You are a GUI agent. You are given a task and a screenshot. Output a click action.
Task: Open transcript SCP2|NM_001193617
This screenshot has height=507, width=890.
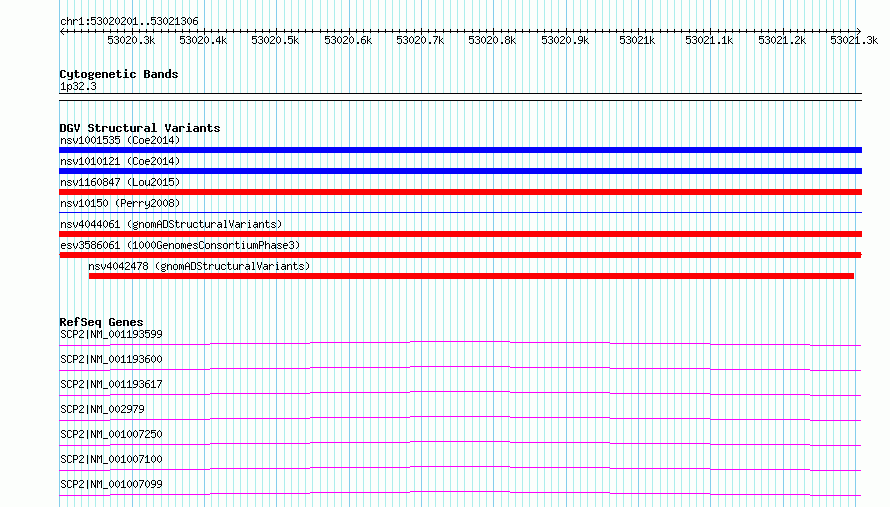click(111, 384)
